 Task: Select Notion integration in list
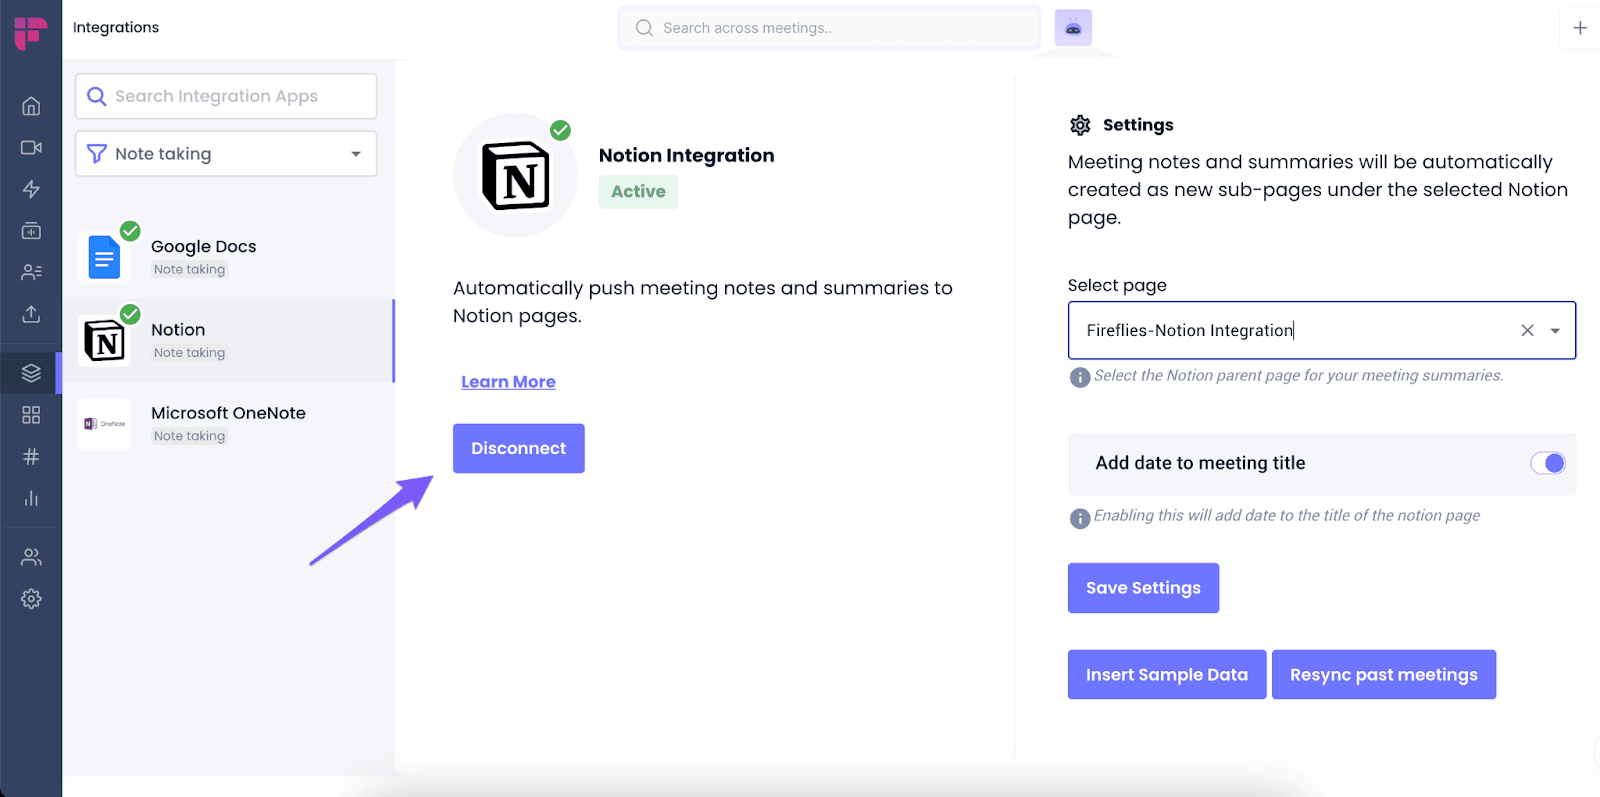pos(229,341)
